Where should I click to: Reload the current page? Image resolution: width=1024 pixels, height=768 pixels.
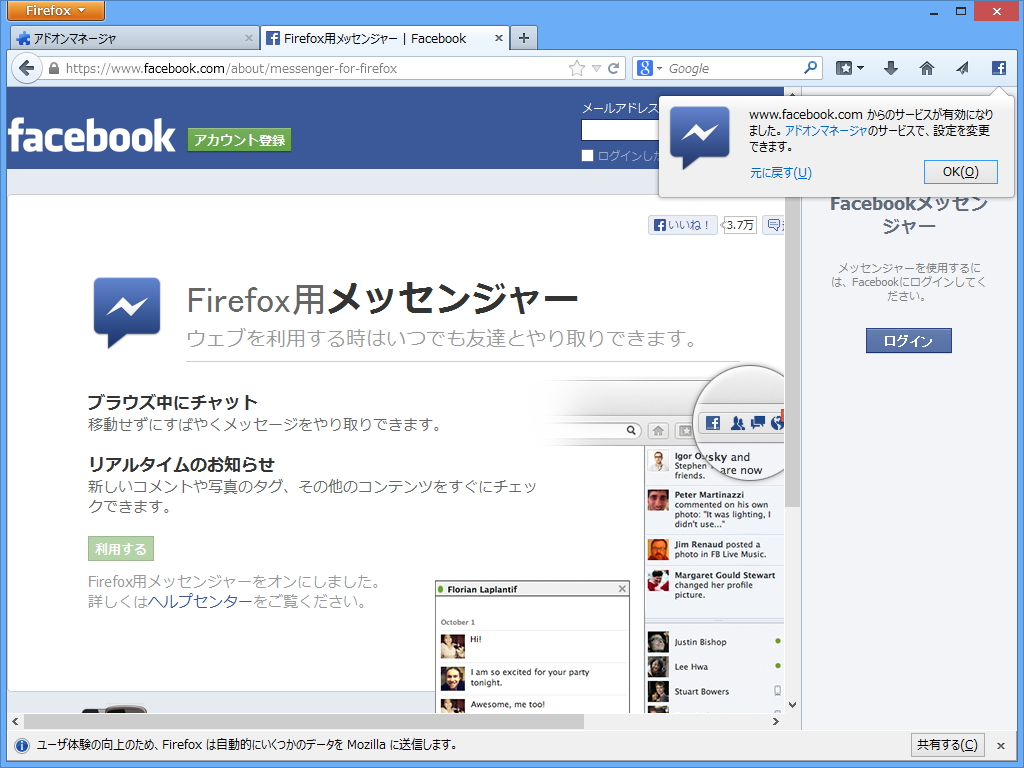tap(613, 69)
